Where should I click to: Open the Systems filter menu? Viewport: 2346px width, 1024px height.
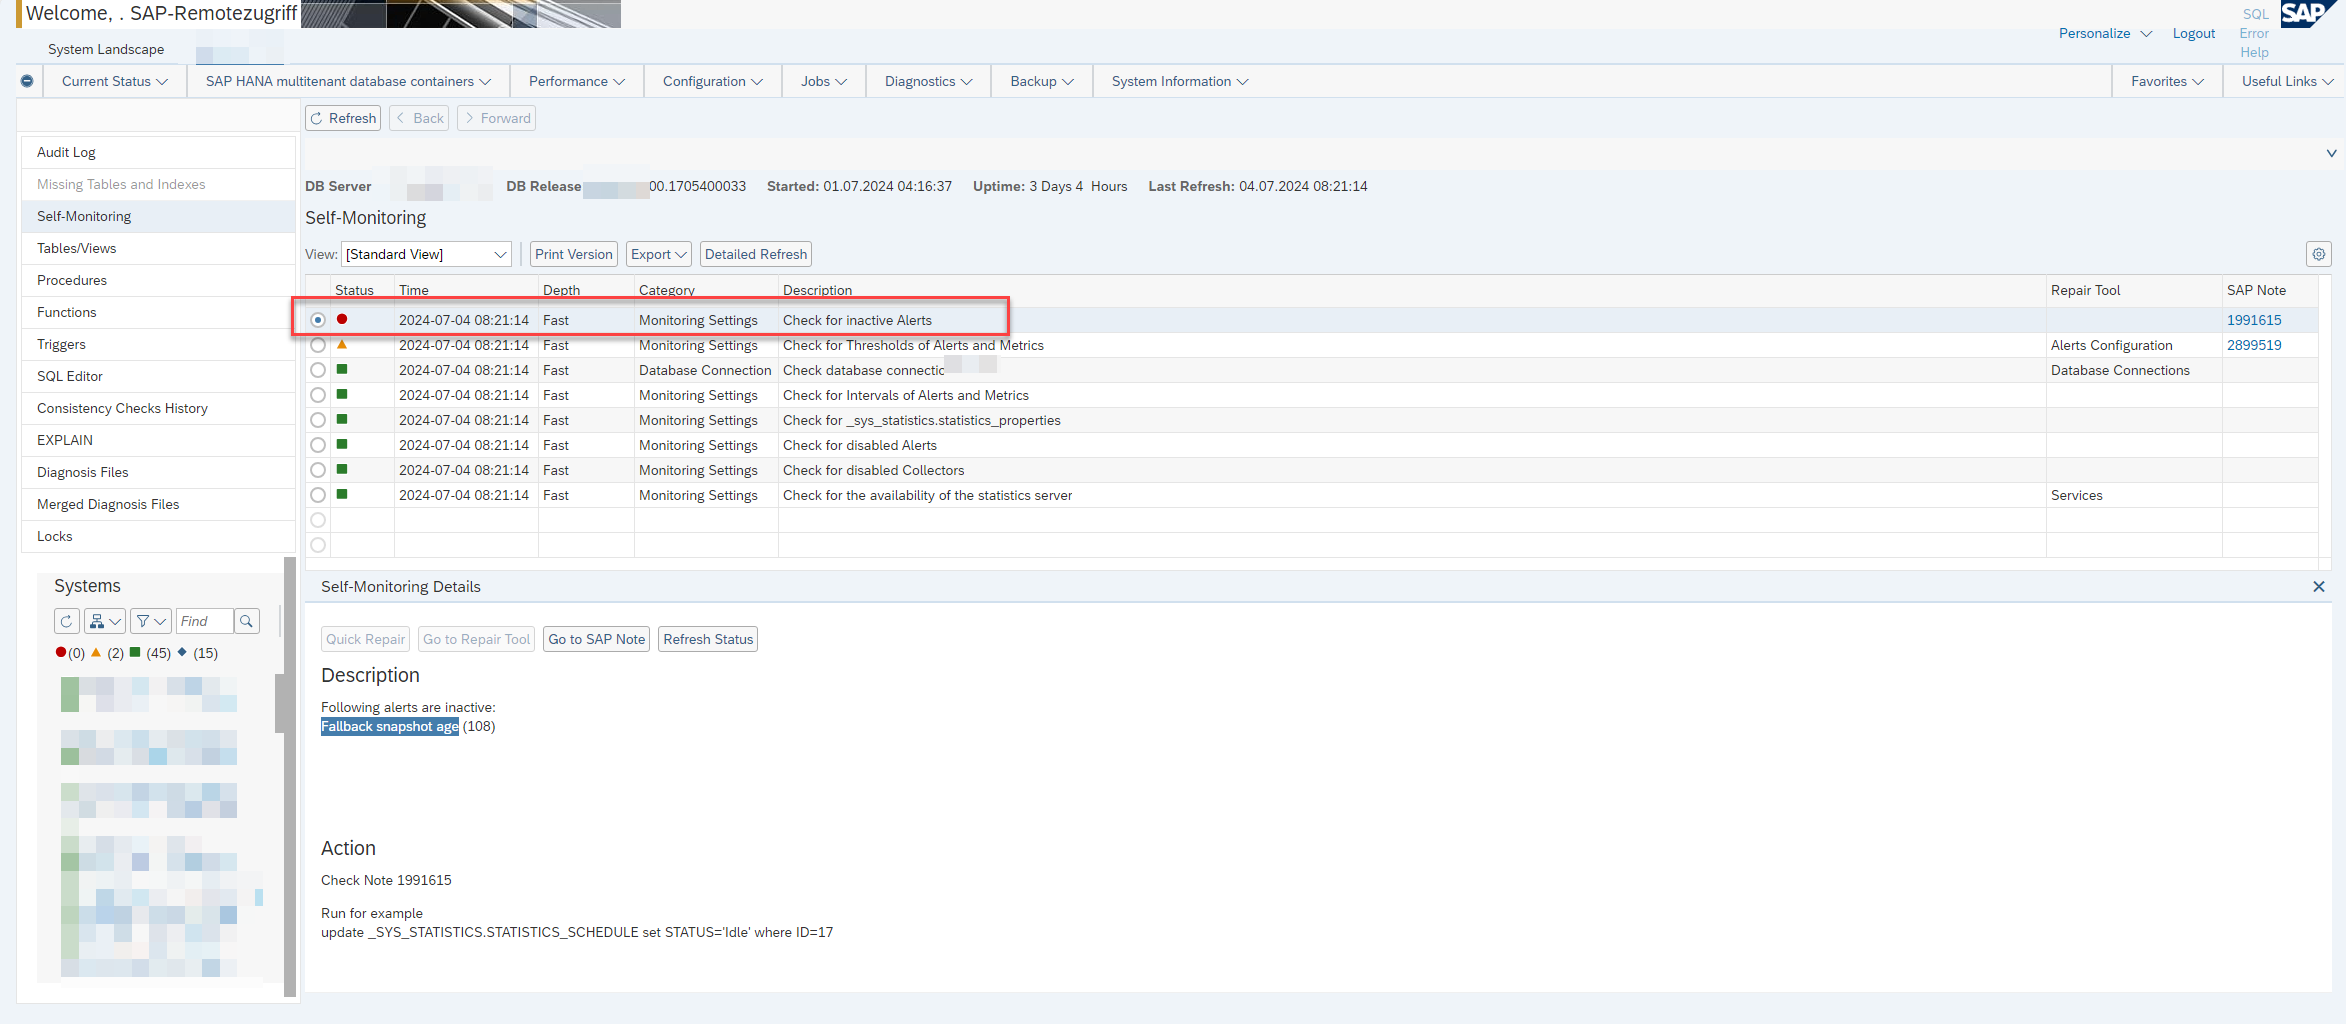151,621
